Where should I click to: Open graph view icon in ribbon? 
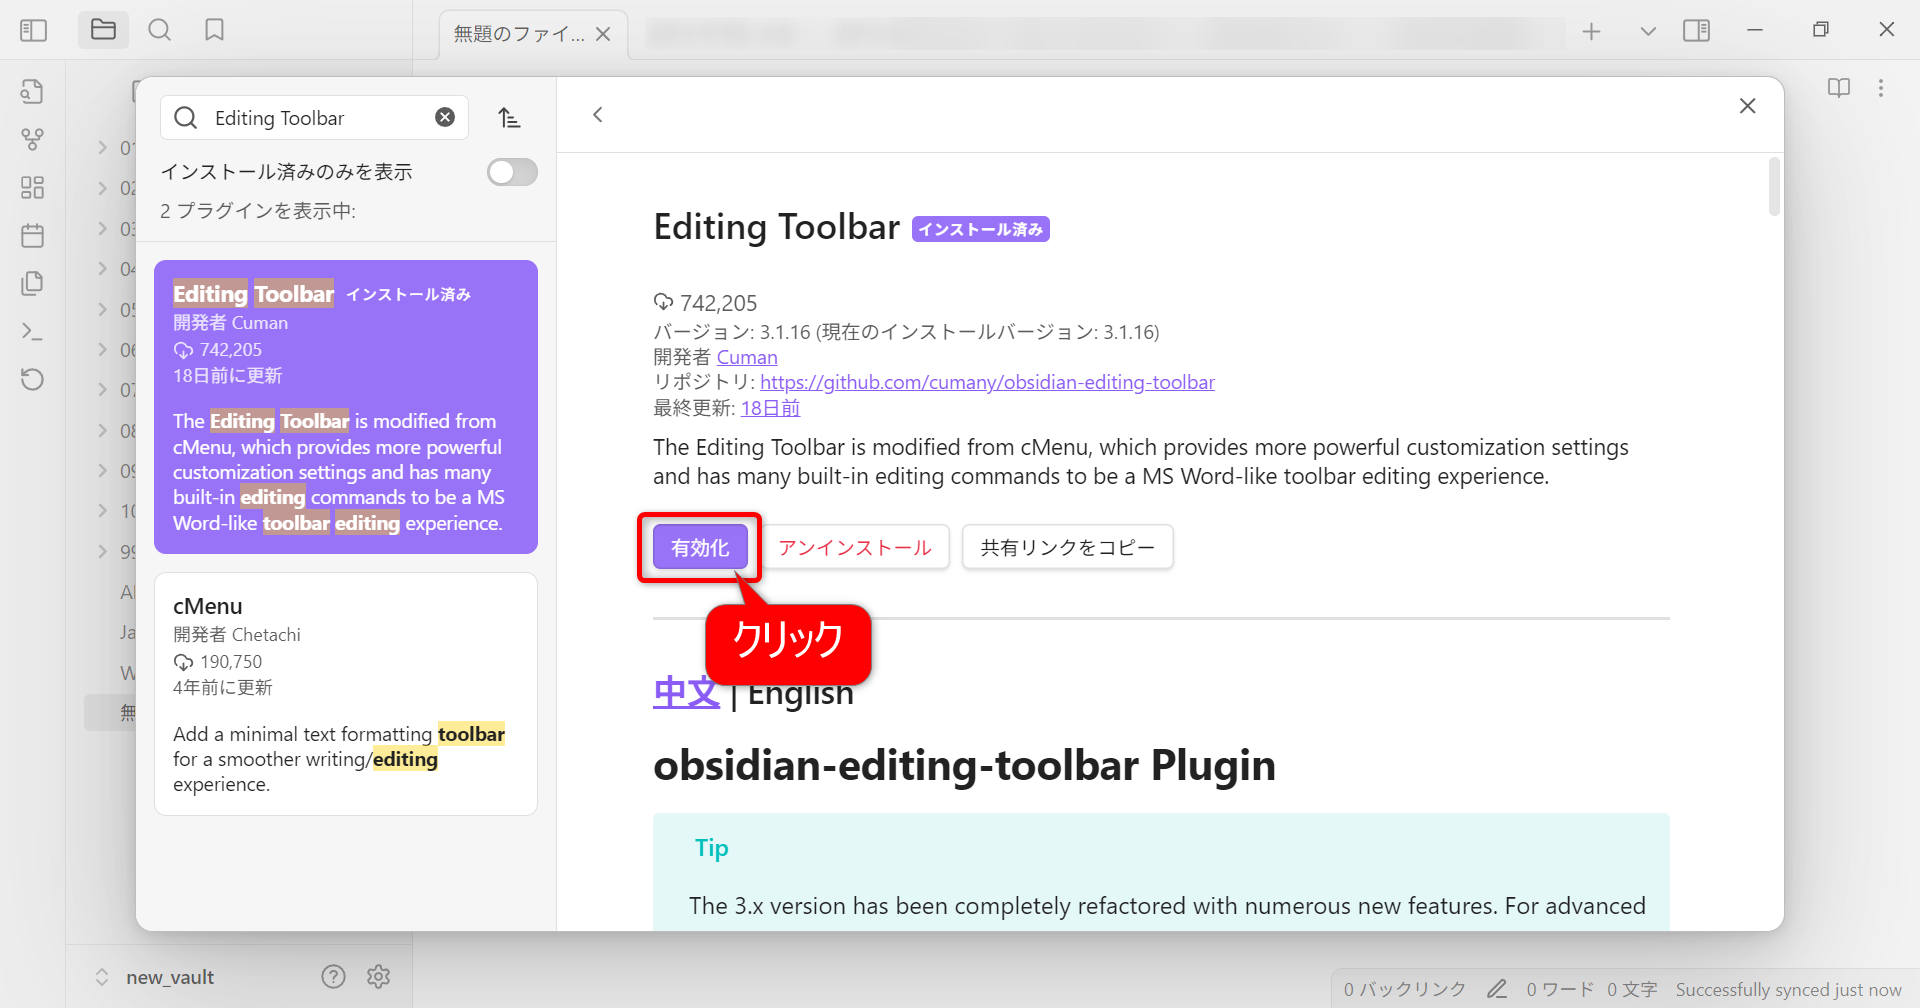[32, 139]
